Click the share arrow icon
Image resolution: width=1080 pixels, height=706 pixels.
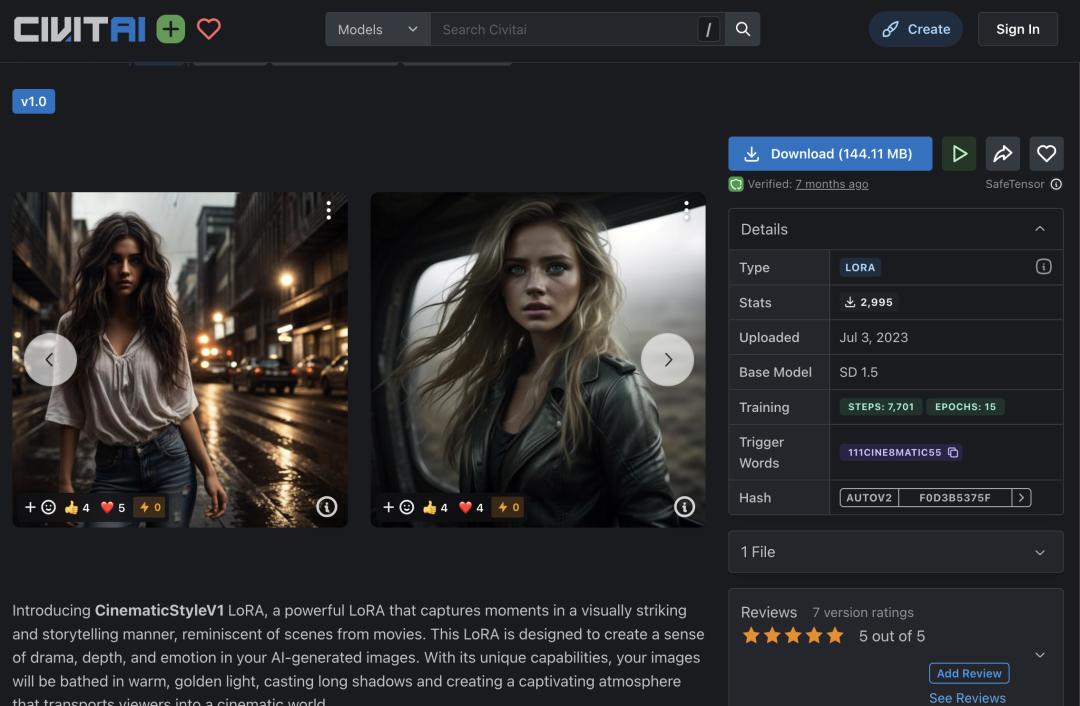1002,154
